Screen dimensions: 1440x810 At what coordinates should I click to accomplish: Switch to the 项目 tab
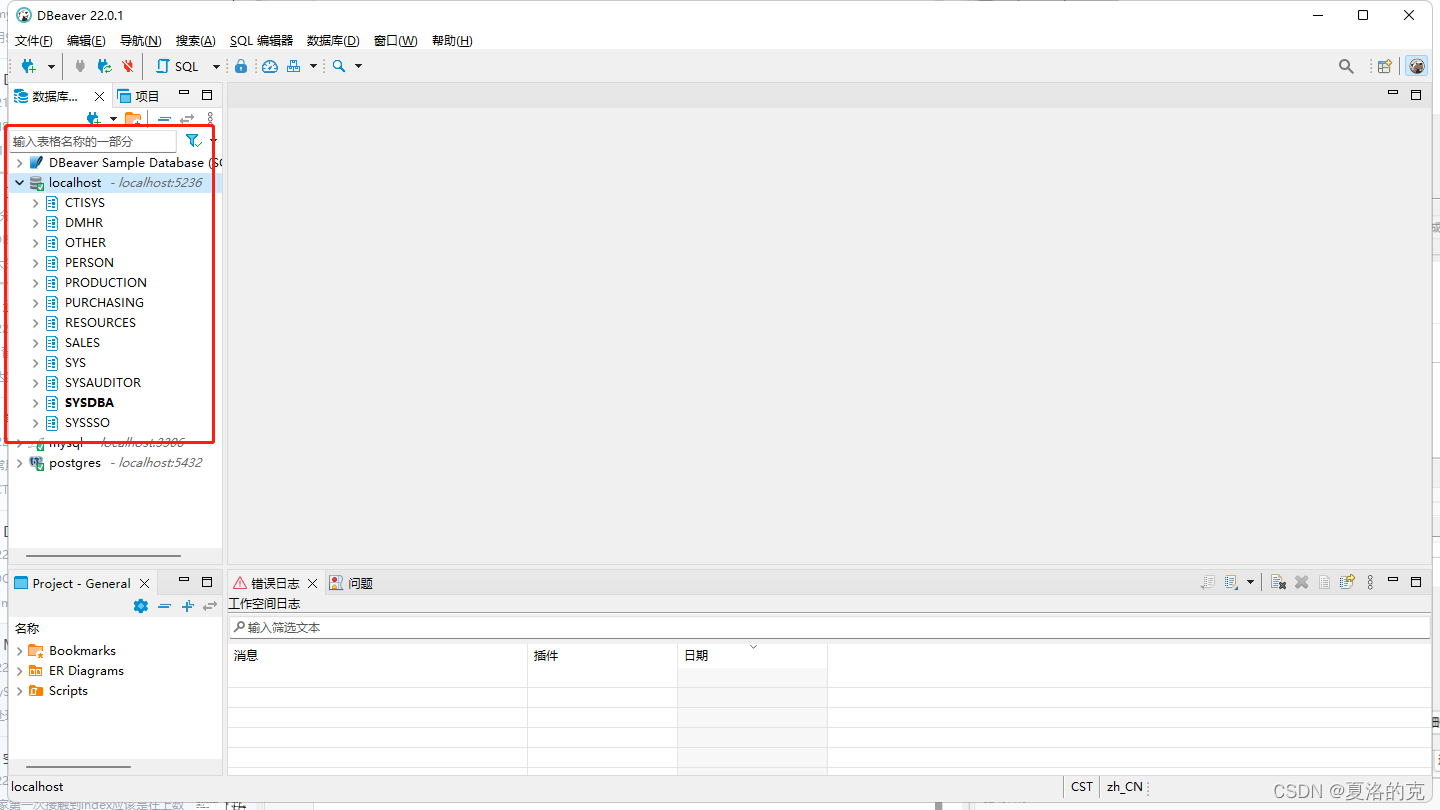click(138, 96)
